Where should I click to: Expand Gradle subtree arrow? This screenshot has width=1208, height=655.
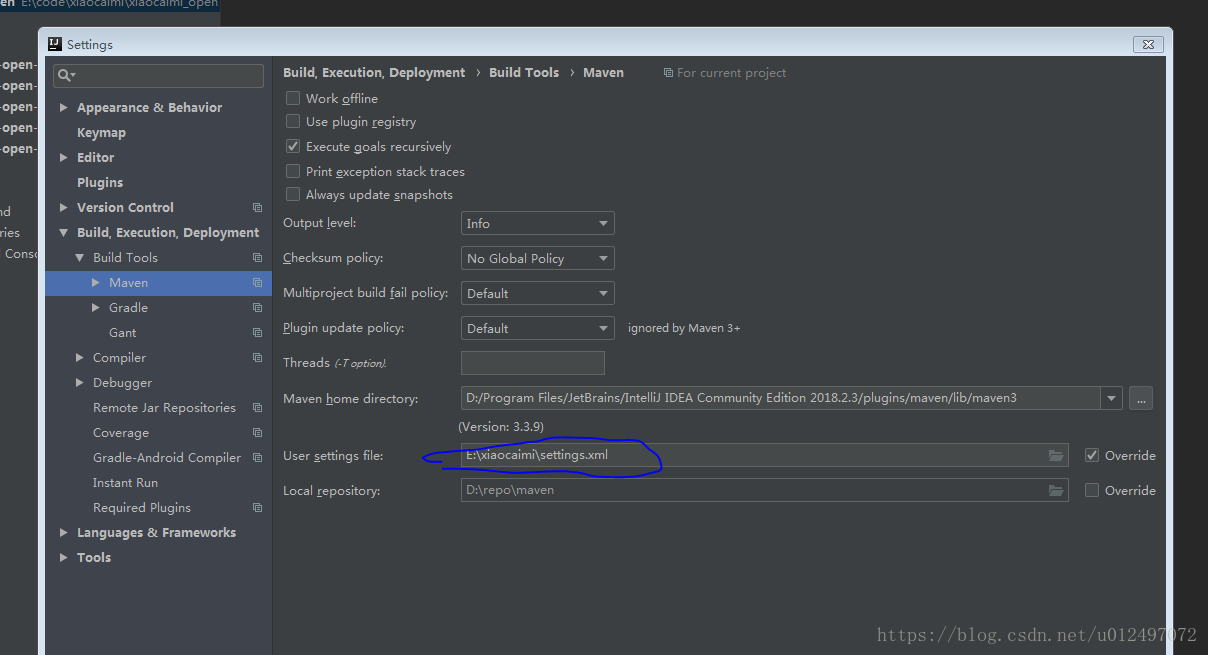(x=96, y=308)
